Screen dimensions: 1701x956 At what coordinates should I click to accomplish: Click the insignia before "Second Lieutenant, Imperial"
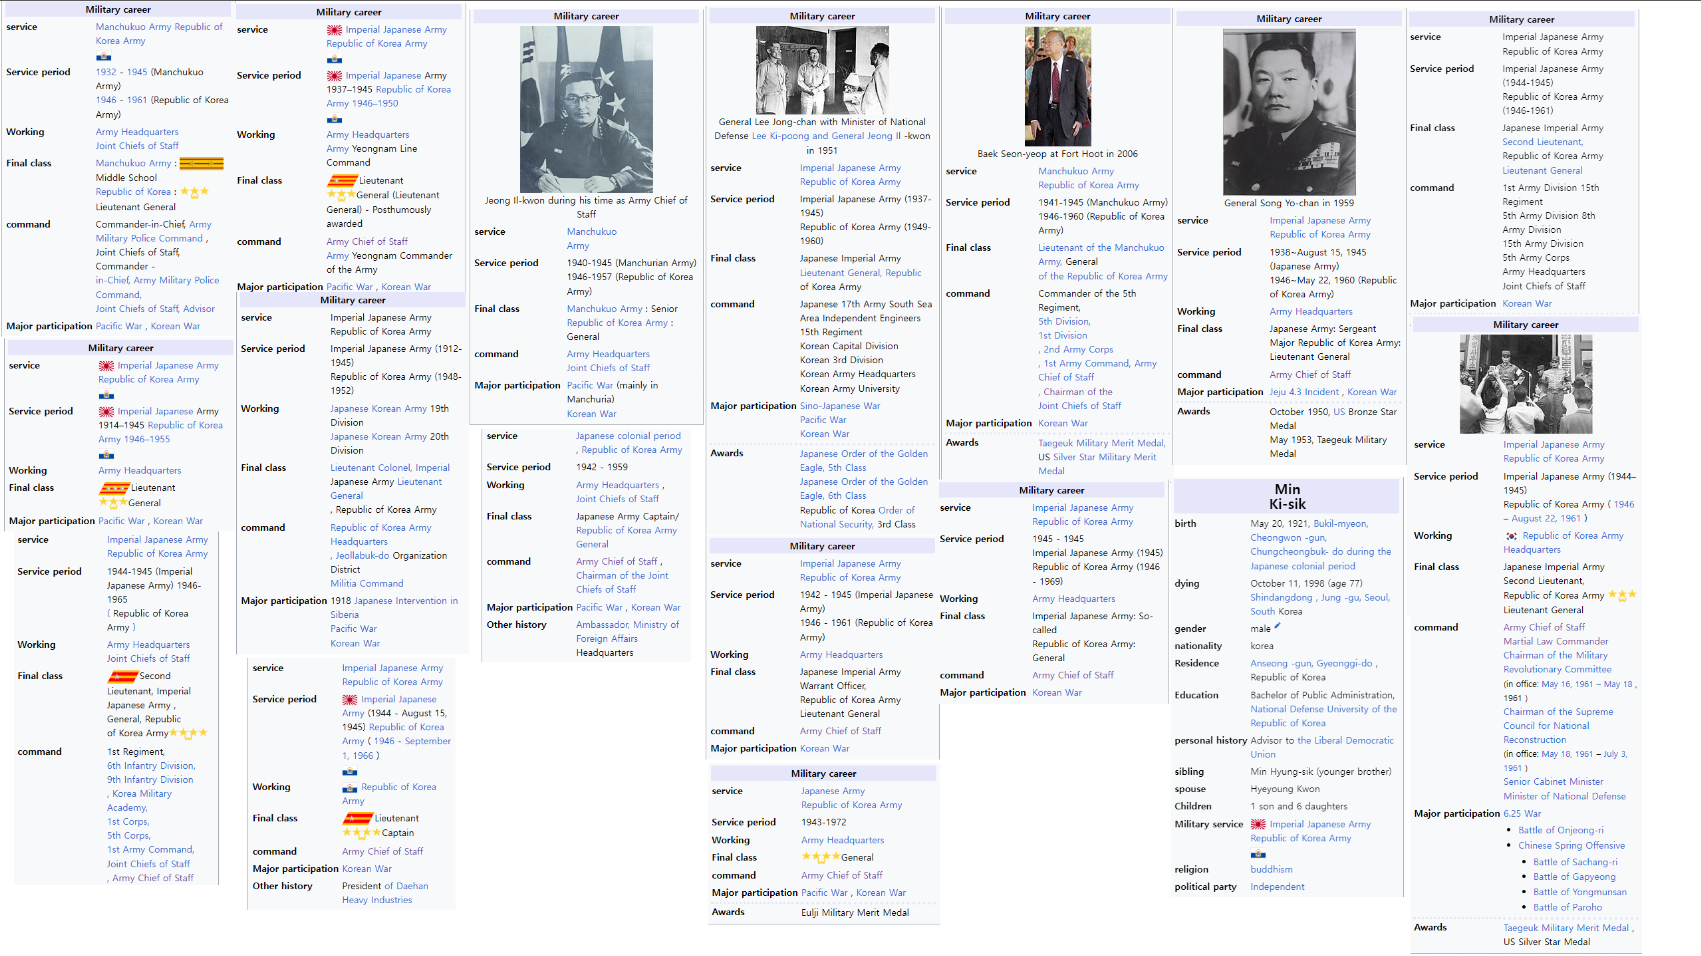coord(123,676)
